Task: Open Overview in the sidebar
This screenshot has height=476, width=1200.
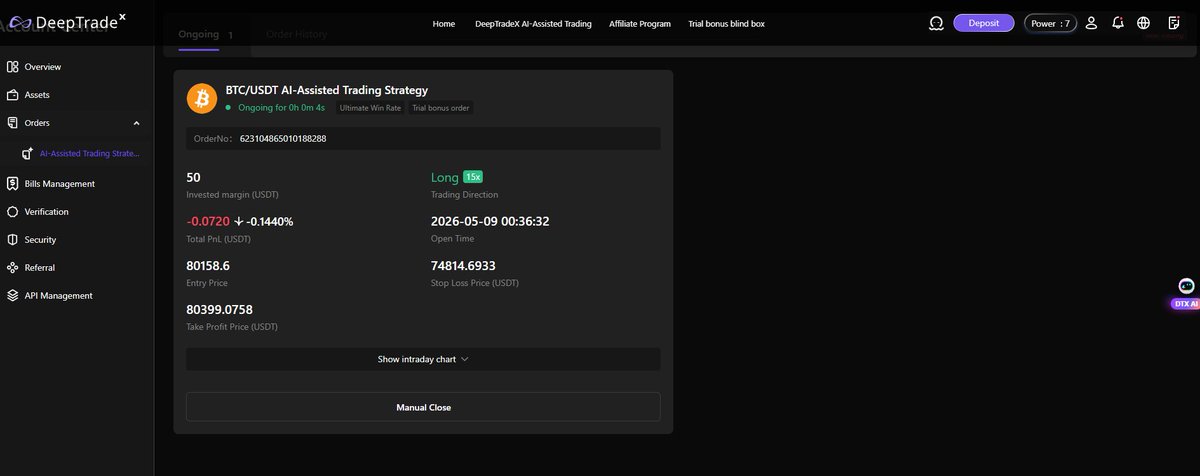Action: [x=43, y=67]
